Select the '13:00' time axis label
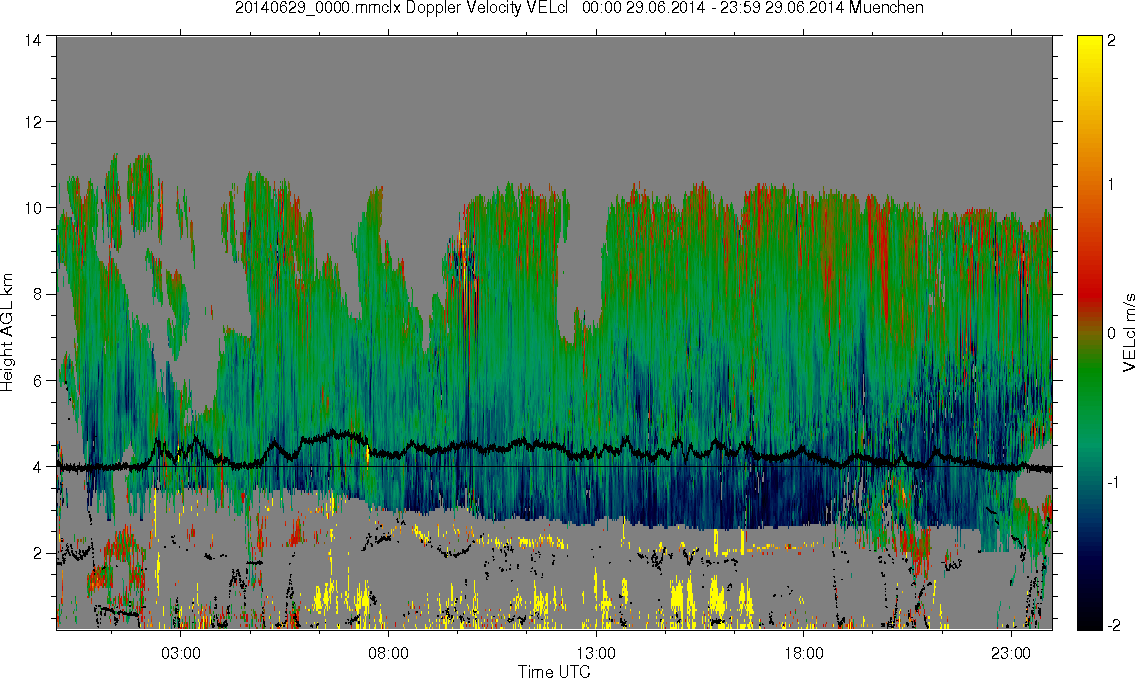1135x678 pixels. pyautogui.click(x=596, y=653)
